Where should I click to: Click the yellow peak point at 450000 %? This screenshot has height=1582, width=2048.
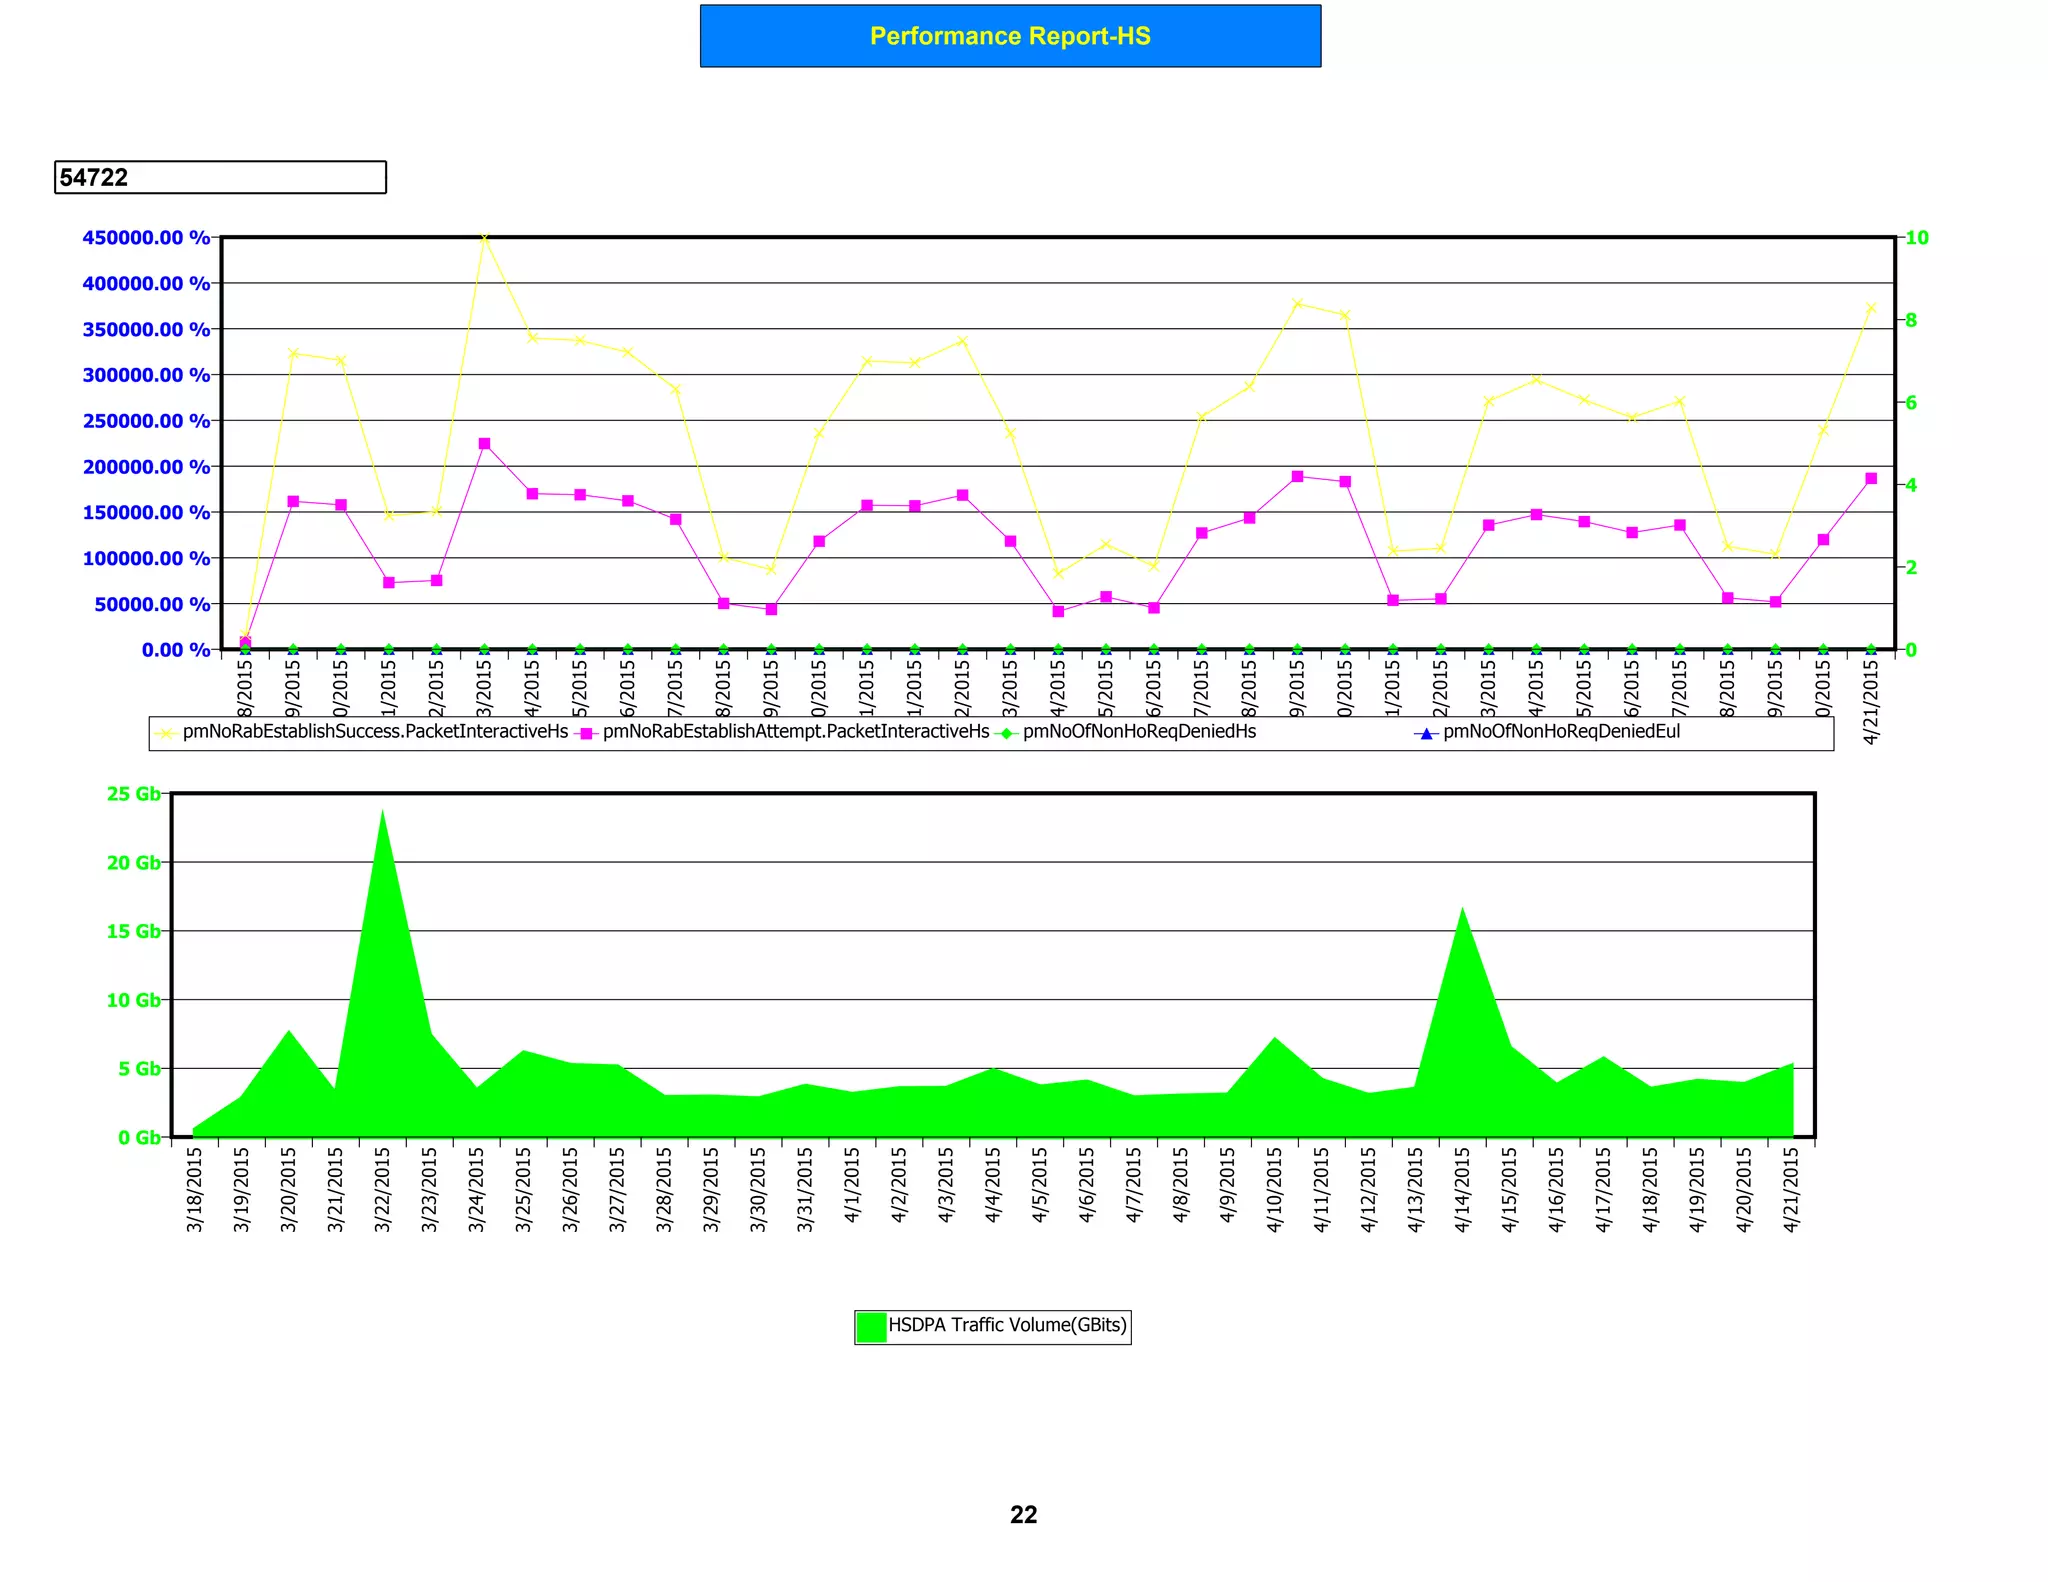485,238
